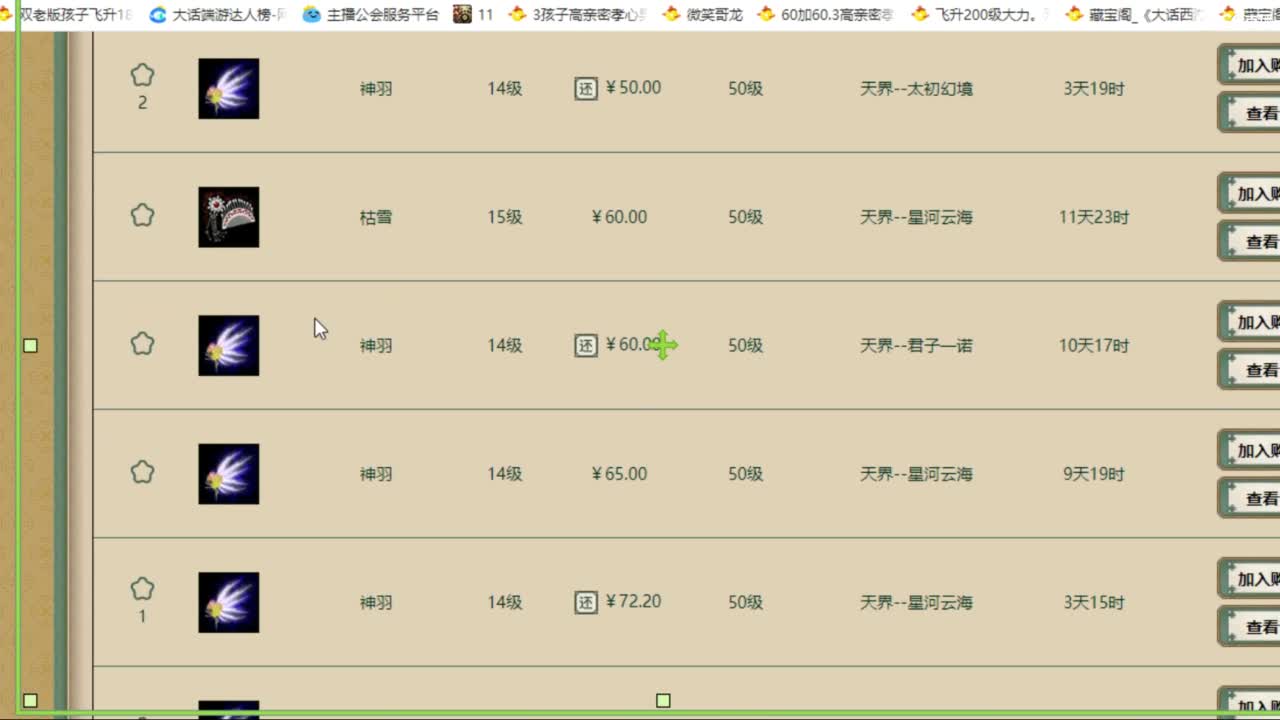Open bookmark 60加60.3高亲密孝

(x=826, y=15)
